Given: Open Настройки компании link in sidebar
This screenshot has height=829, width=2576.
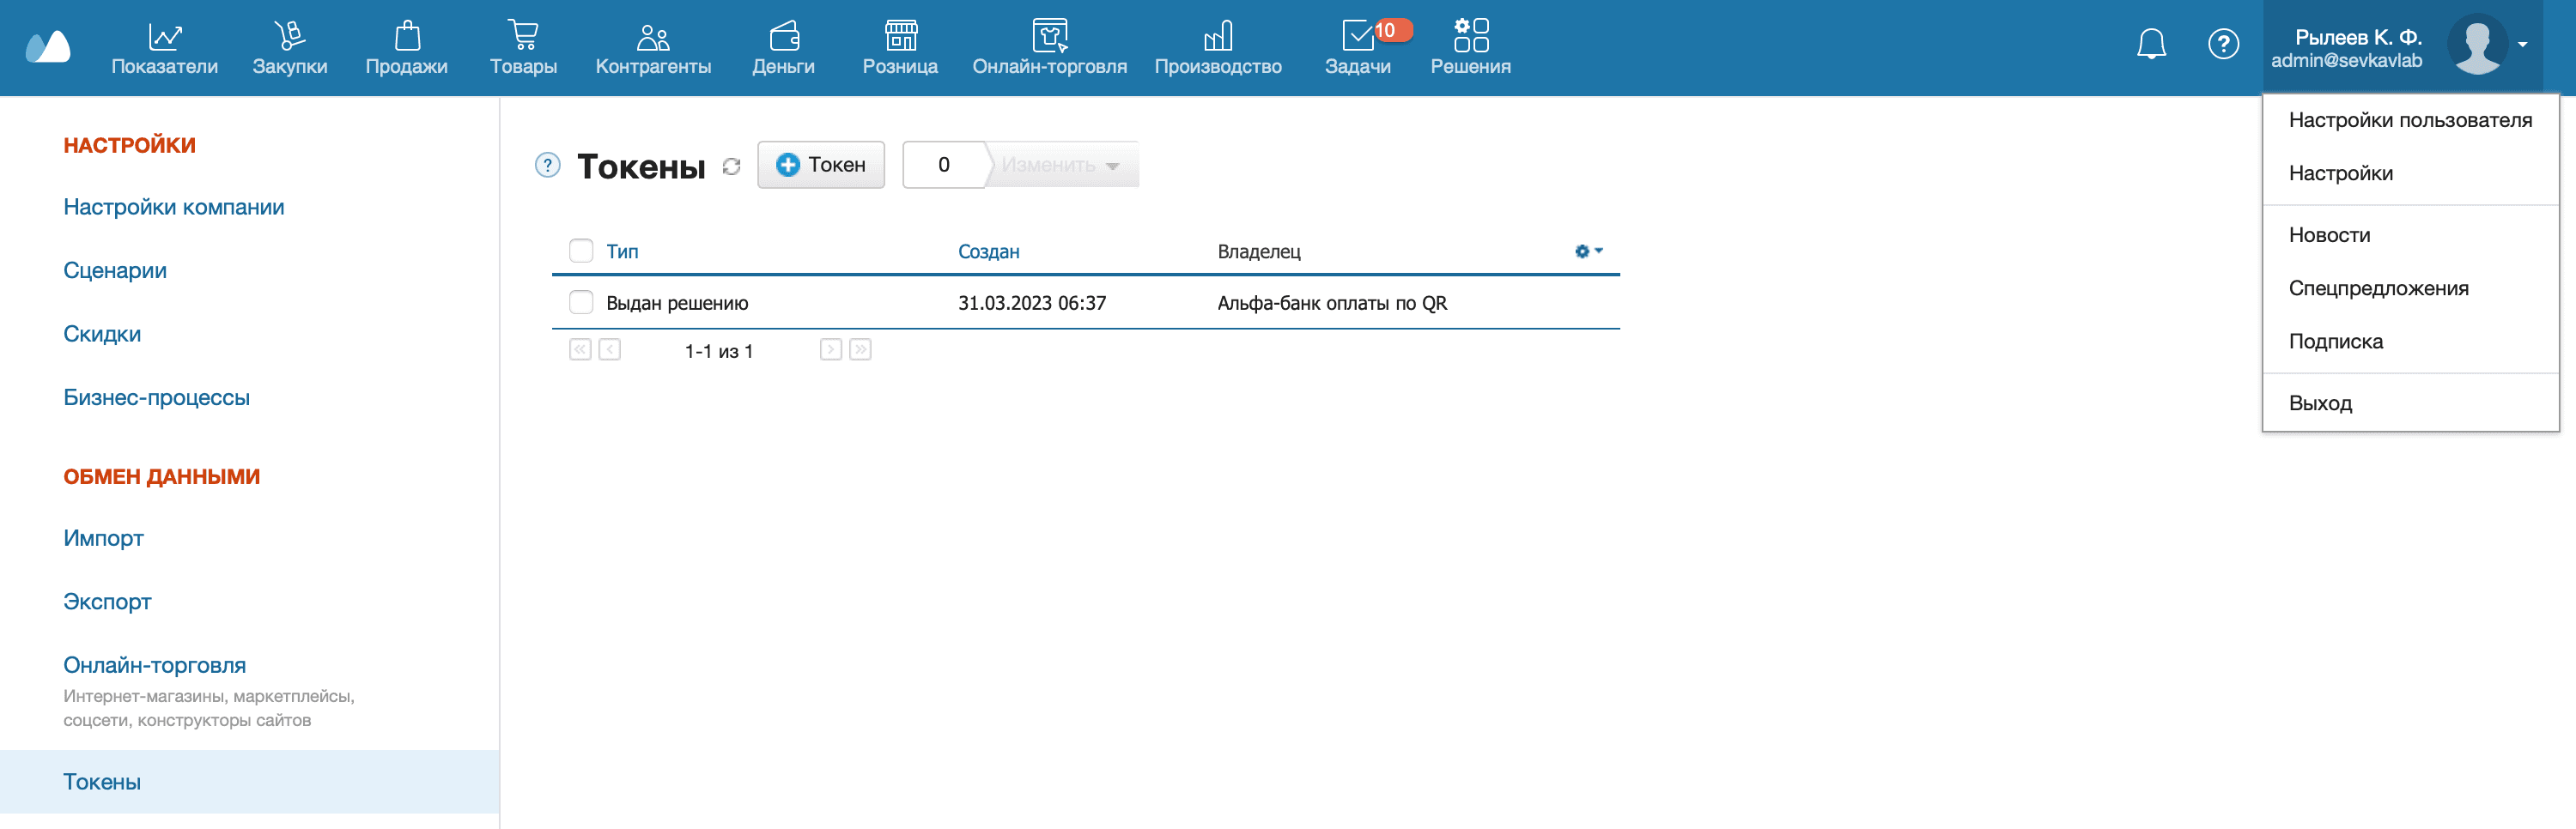Looking at the screenshot, I should [x=173, y=207].
